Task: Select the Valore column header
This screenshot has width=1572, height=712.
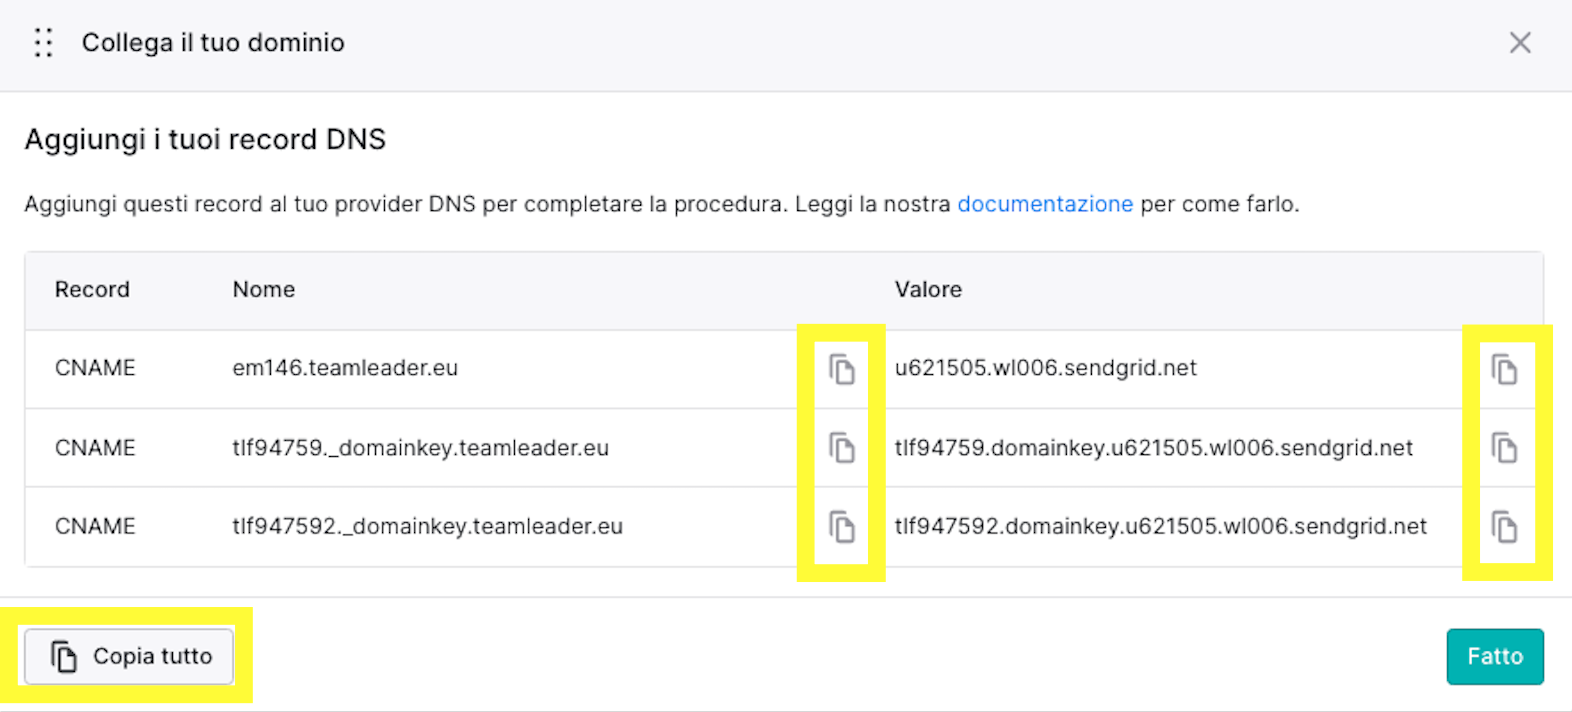Action: [x=928, y=289]
